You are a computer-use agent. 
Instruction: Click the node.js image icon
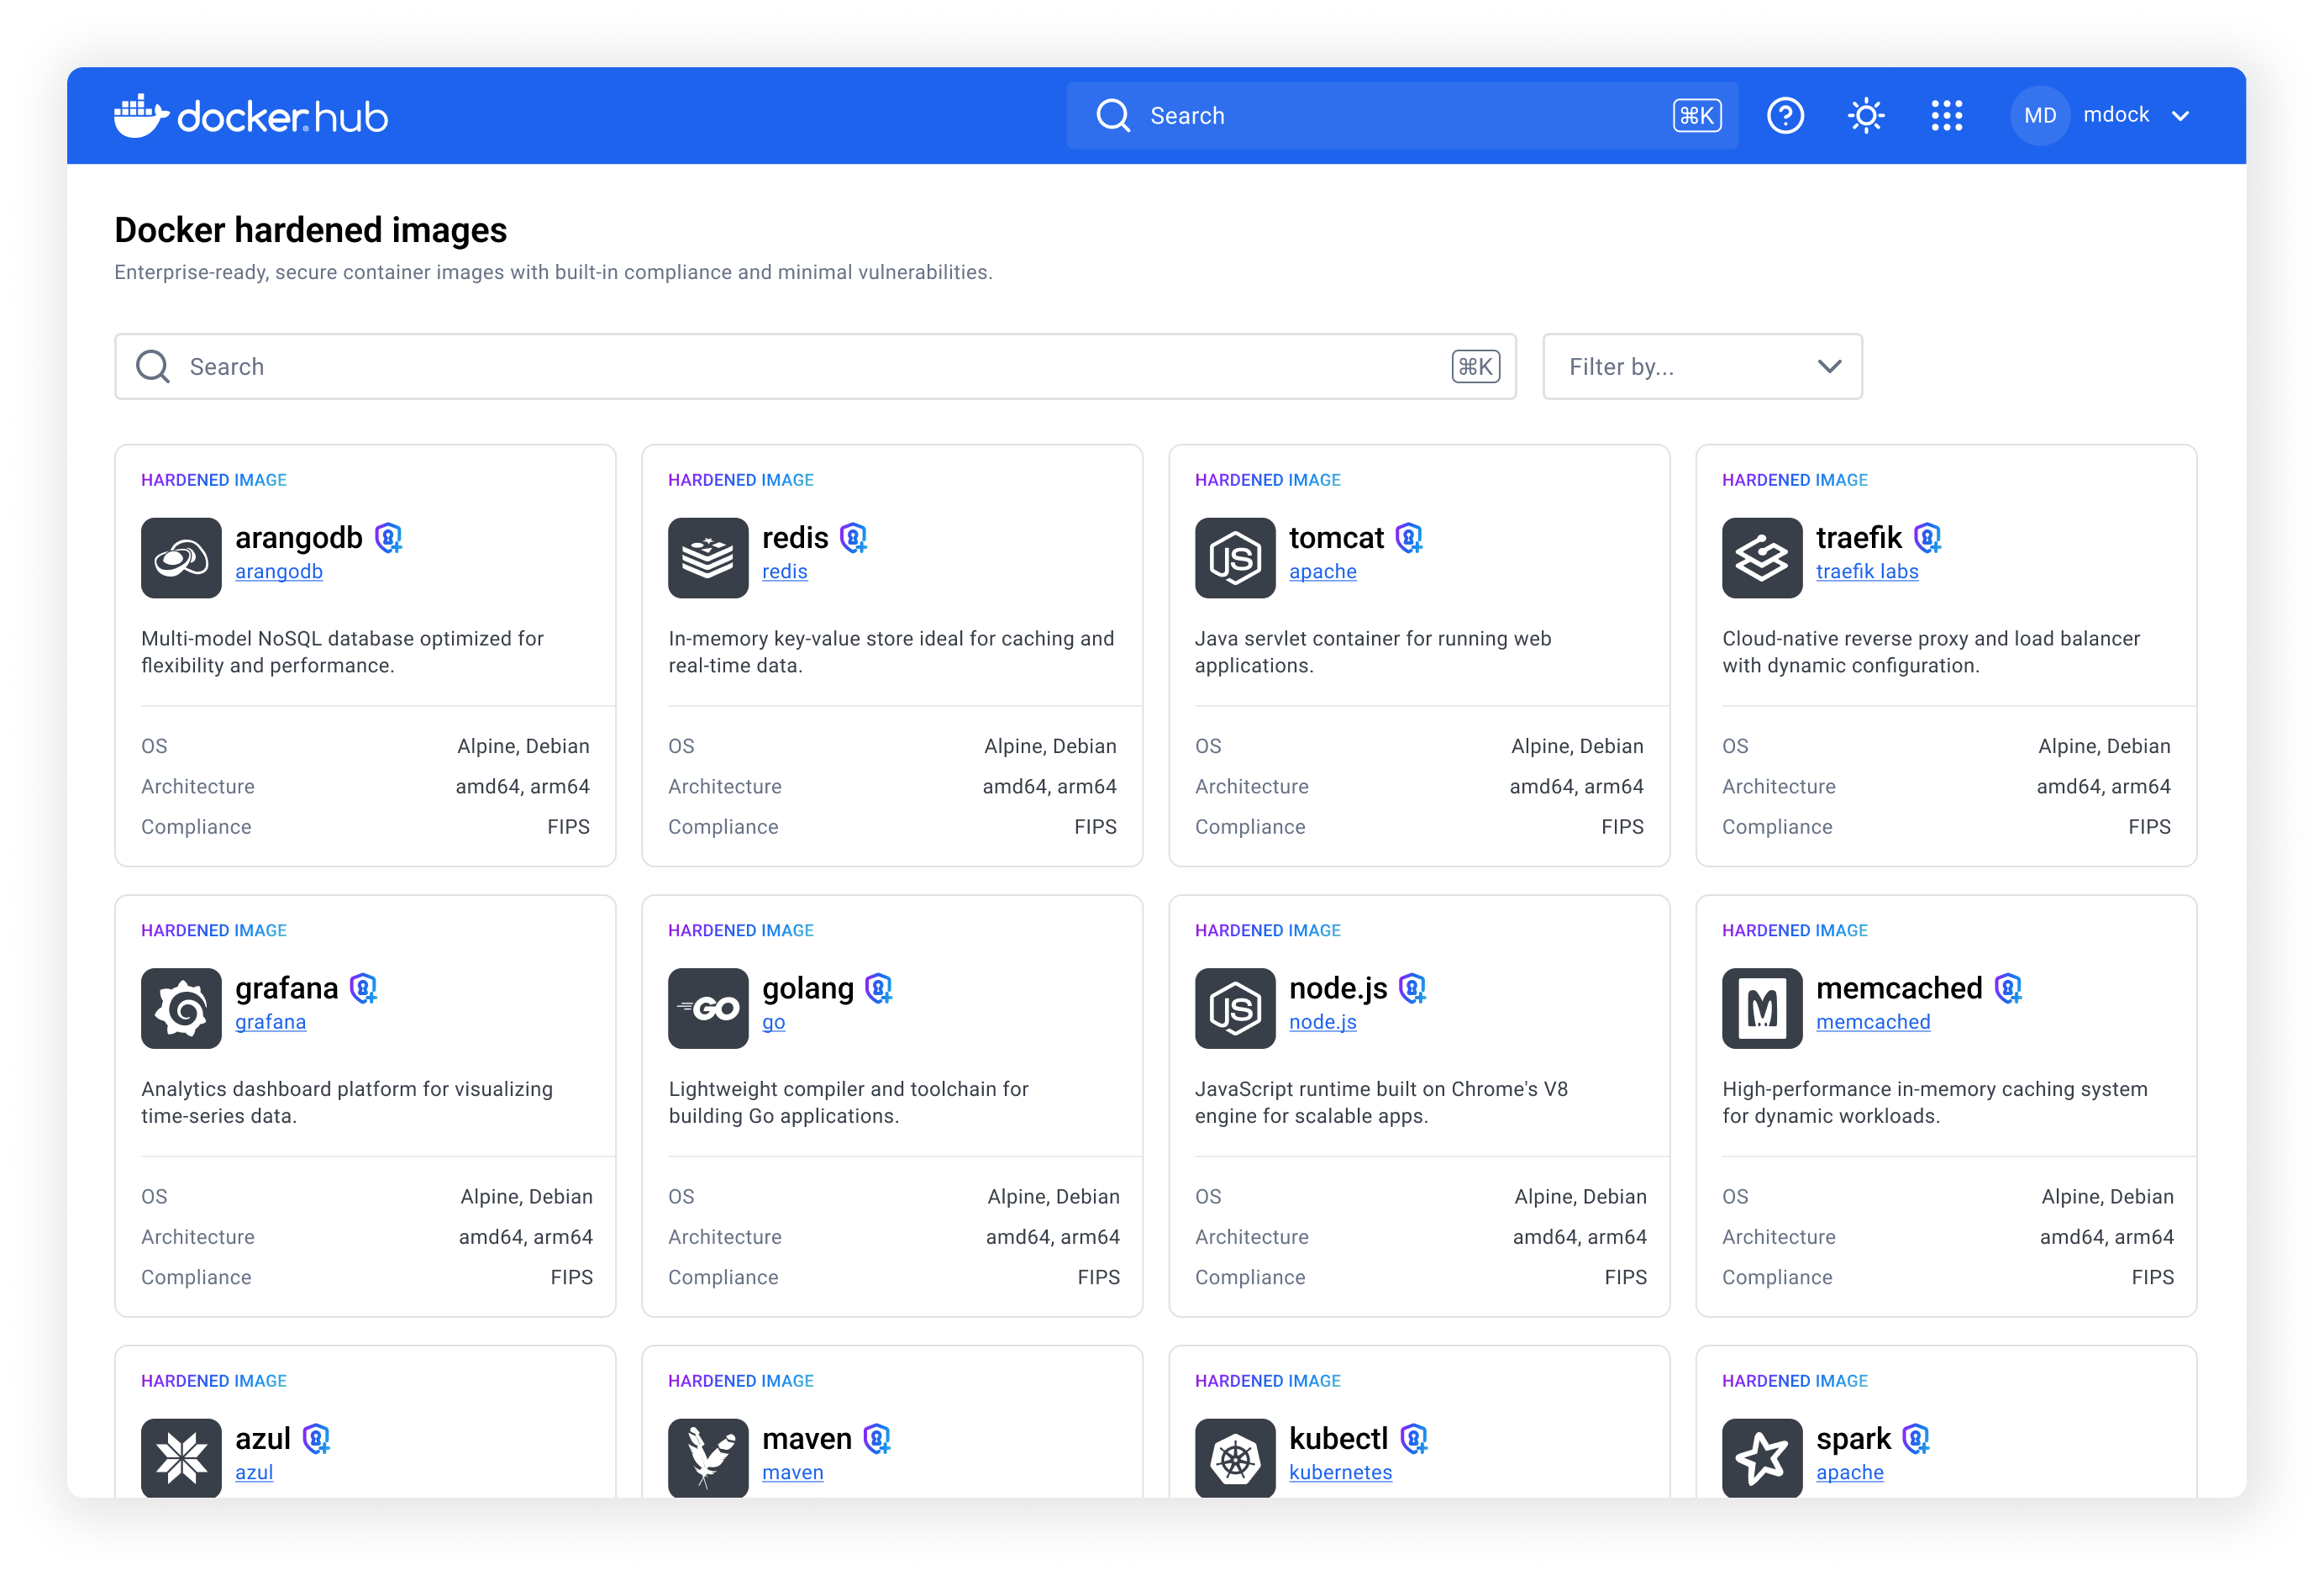tap(1235, 1008)
